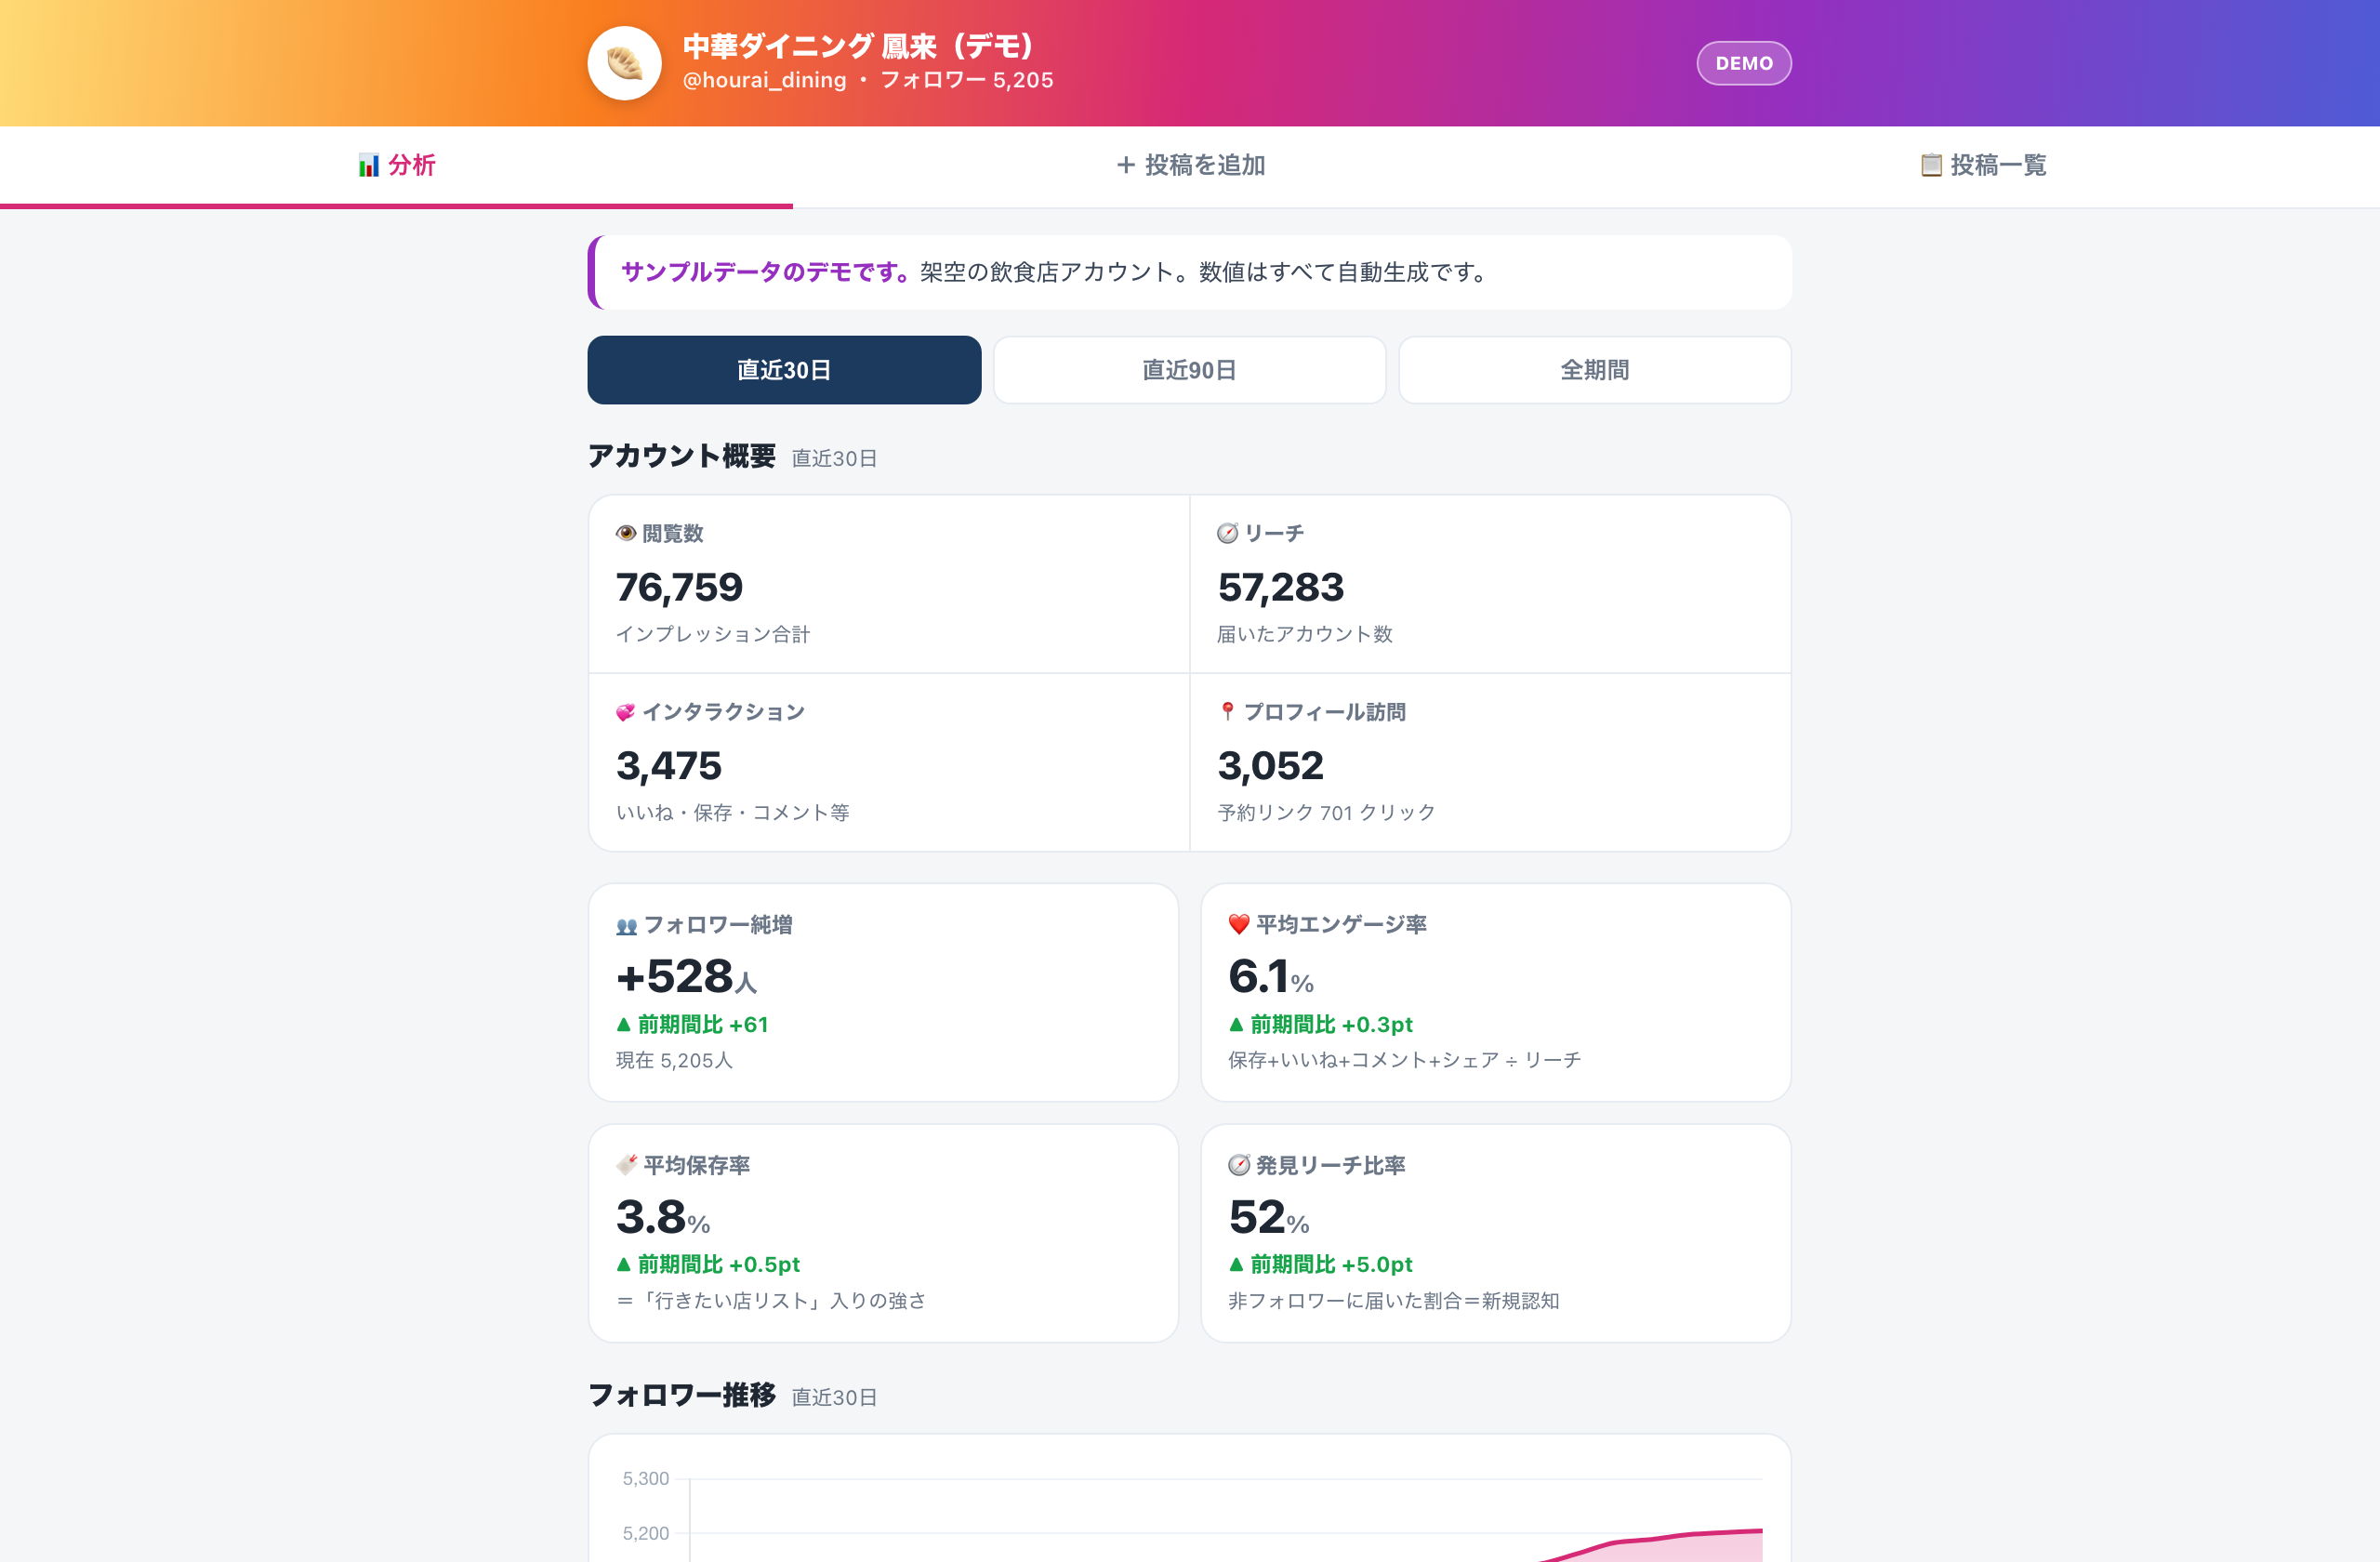Image resolution: width=2380 pixels, height=1562 pixels.
Task: Click the 保存+いいね+コメント+シェア ÷ リーチ caption
Action: [x=1404, y=1060]
